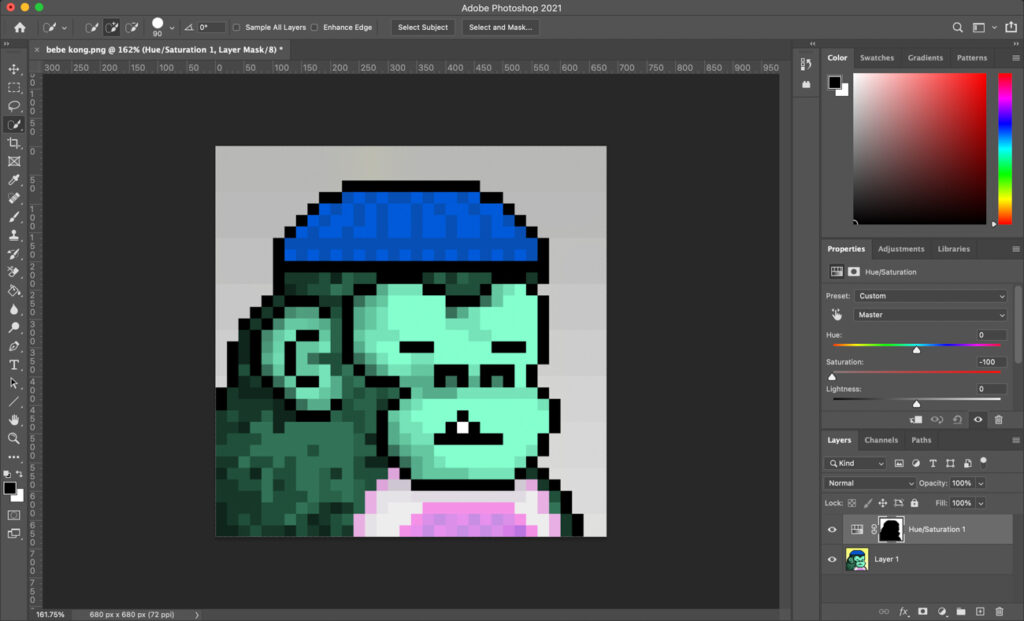The image size is (1024, 621).
Task: Open the Master channel dropdown
Action: [930, 315]
